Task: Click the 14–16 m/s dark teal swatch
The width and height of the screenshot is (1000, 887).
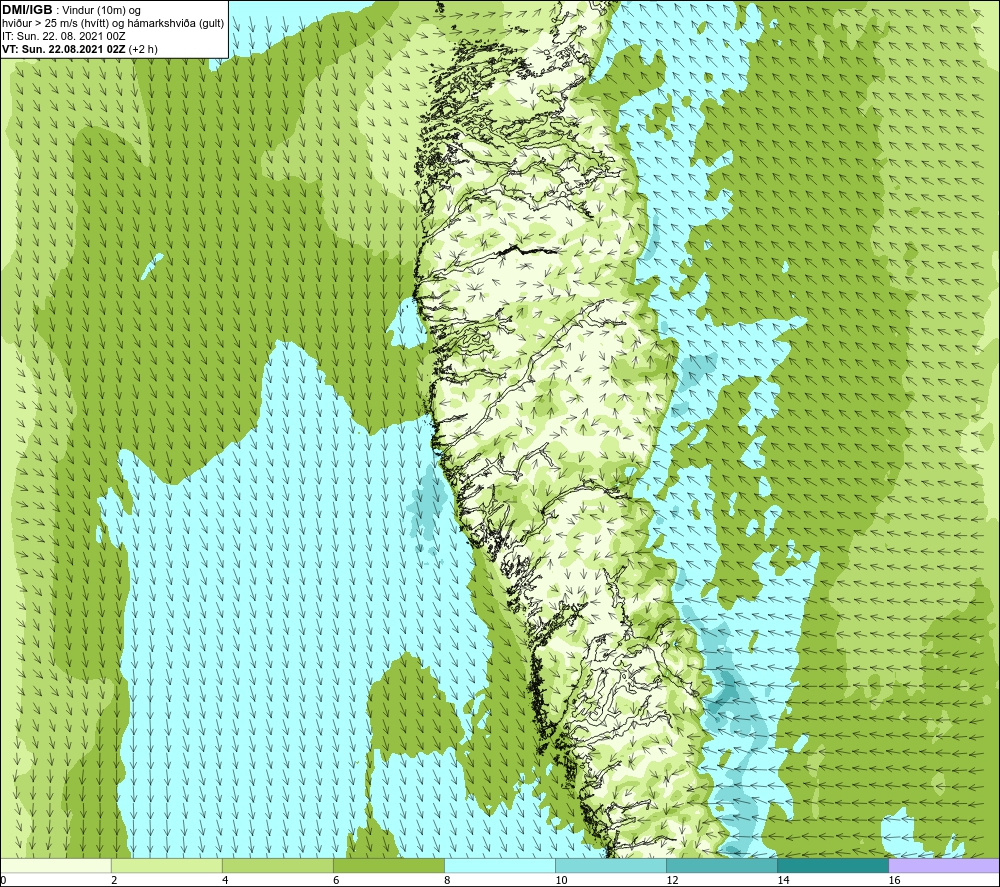Action: [x=832, y=866]
